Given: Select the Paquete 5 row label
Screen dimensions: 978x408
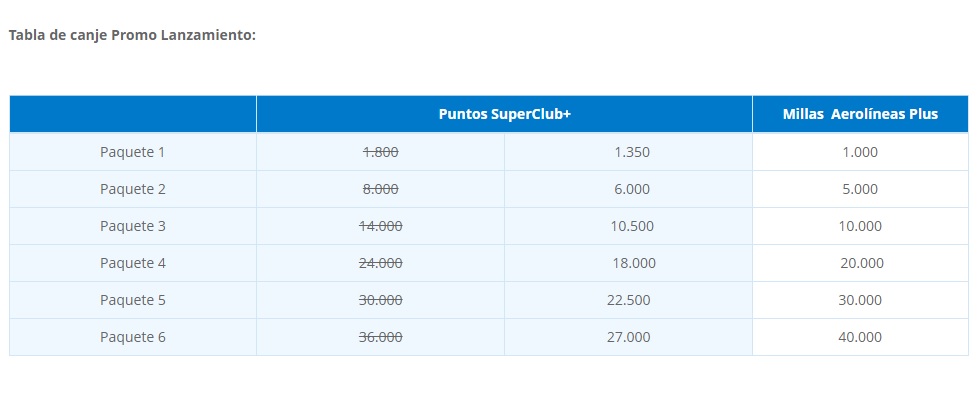Looking at the screenshot, I should point(133,300).
